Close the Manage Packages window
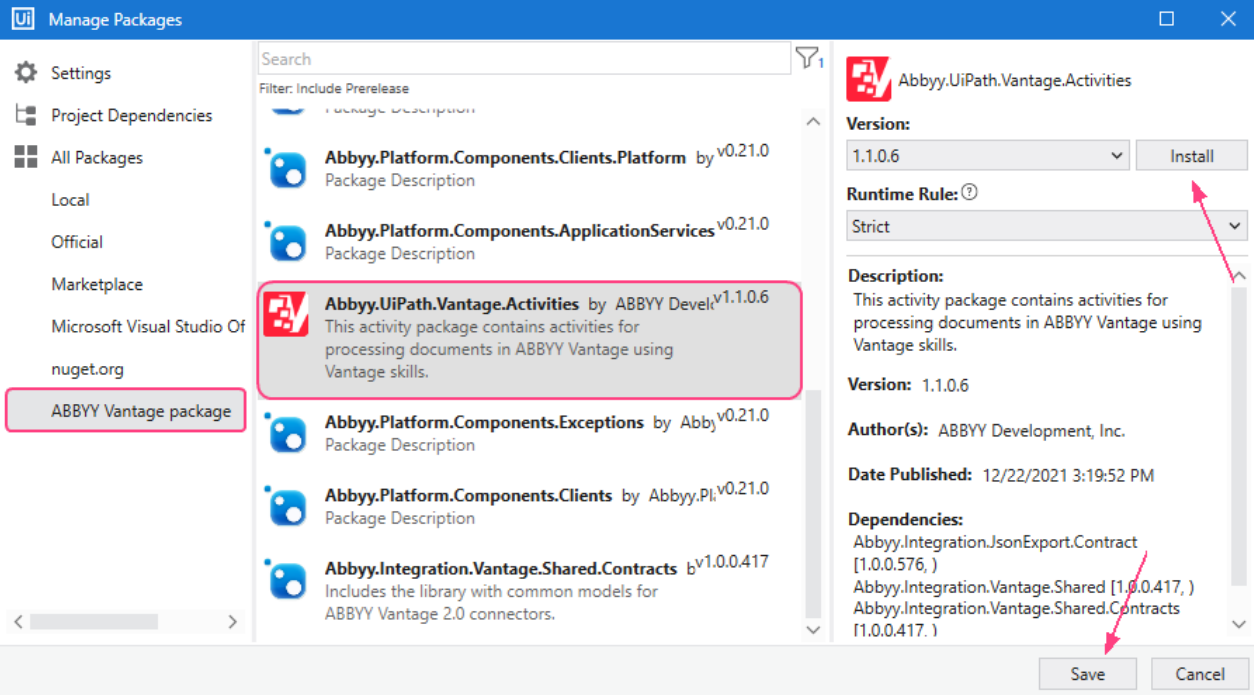 1228,19
